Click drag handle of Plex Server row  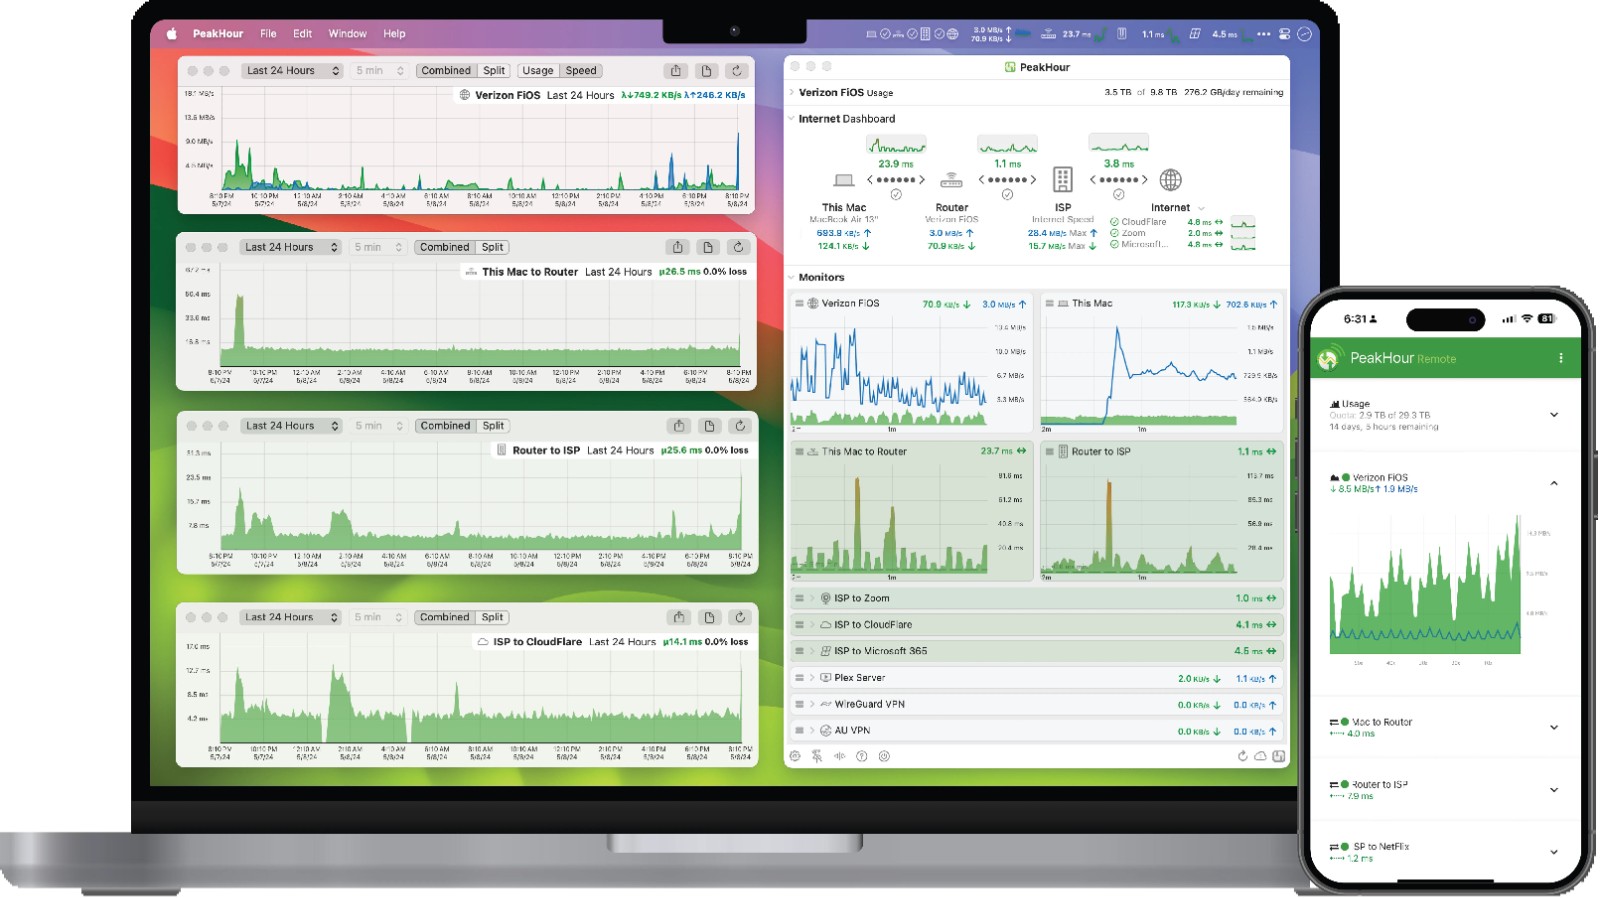click(799, 678)
